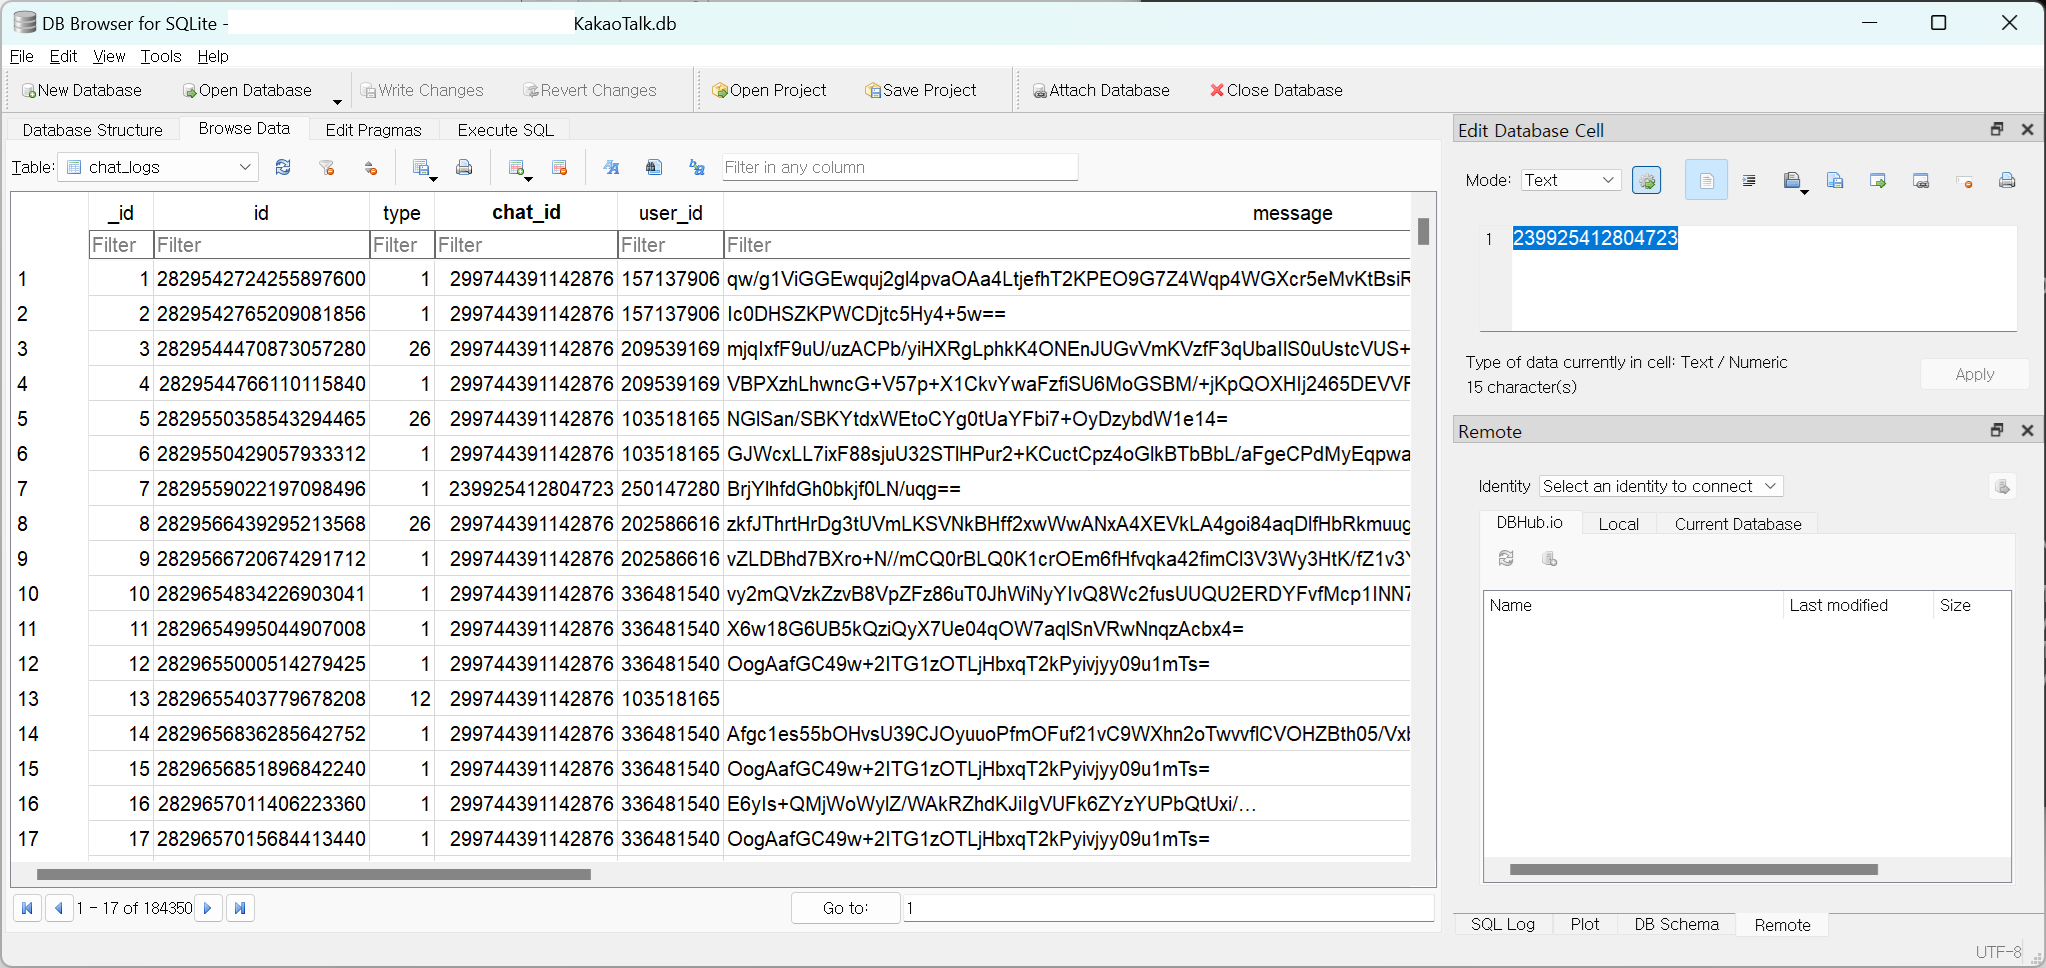Switch to Execute SQL tab
The height and width of the screenshot is (968, 2046).
pos(505,130)
